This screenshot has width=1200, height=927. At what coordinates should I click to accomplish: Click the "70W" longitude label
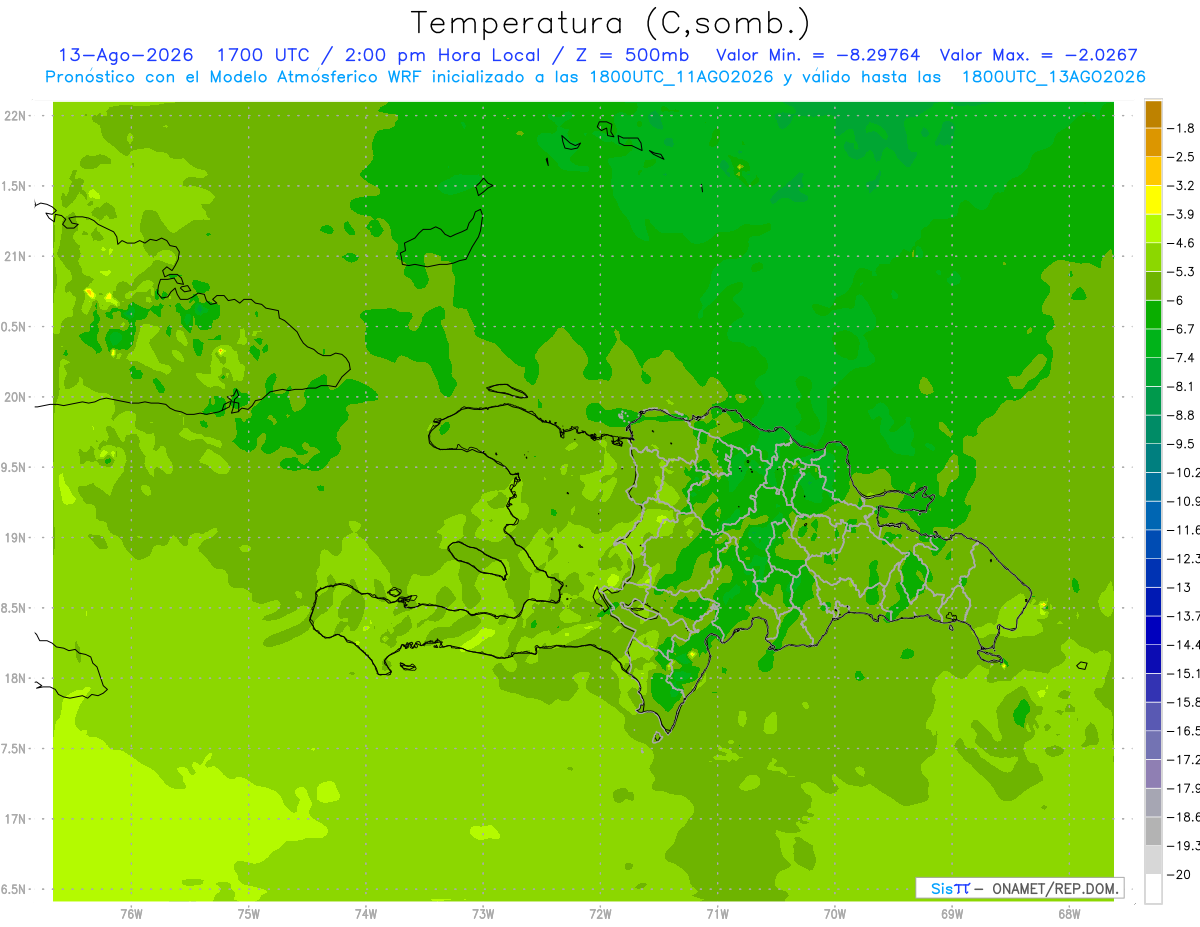pyautogui.click(x=835, y=913)
